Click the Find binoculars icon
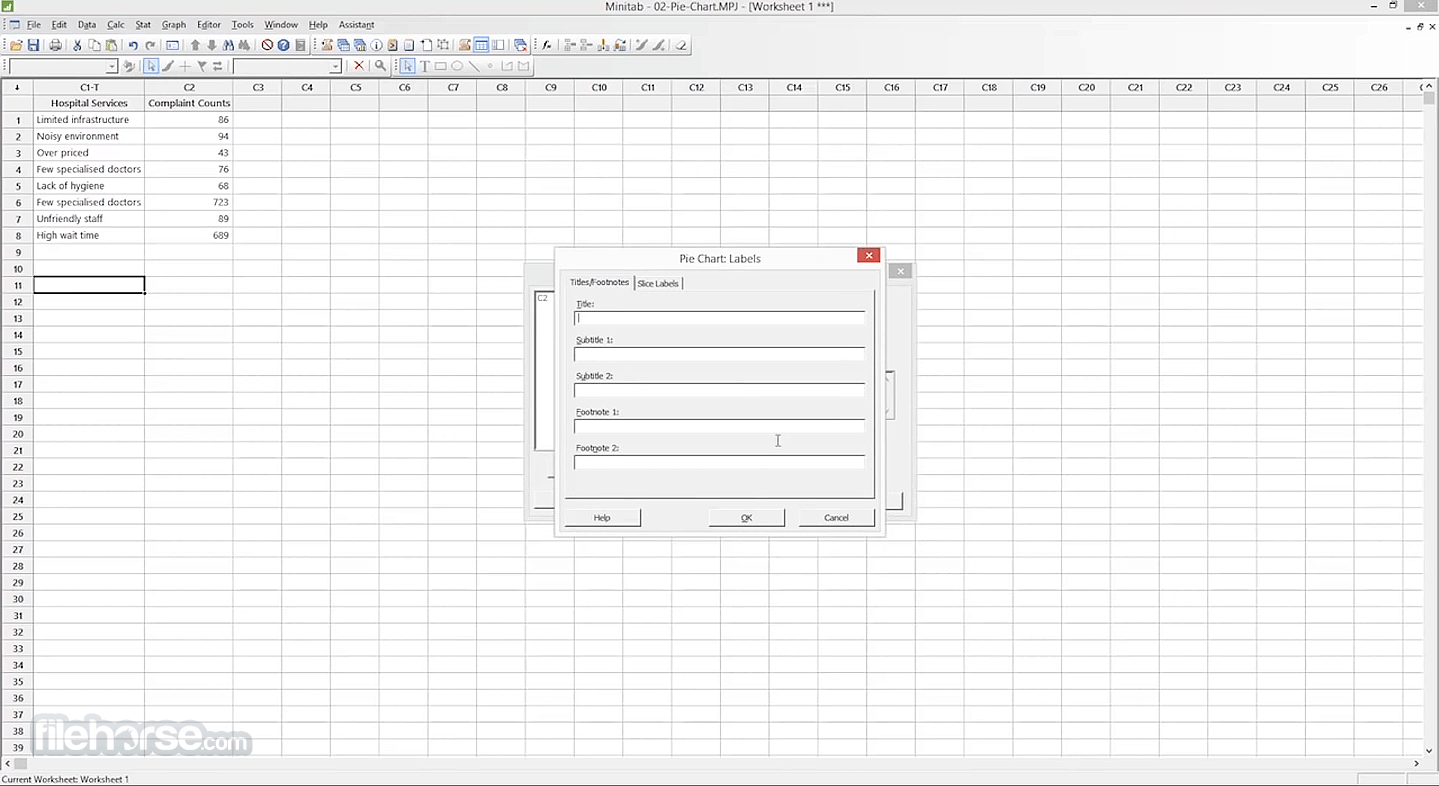The image size is (1439, 786). 229,45
